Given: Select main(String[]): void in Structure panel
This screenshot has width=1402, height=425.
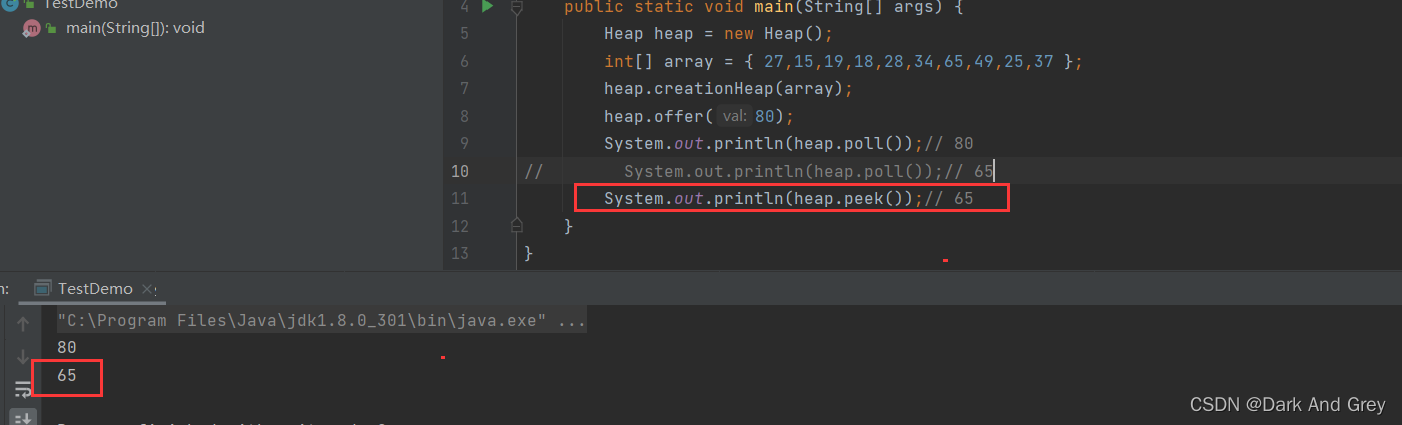Looking at the screenshot, I should [x=135, y=28].
